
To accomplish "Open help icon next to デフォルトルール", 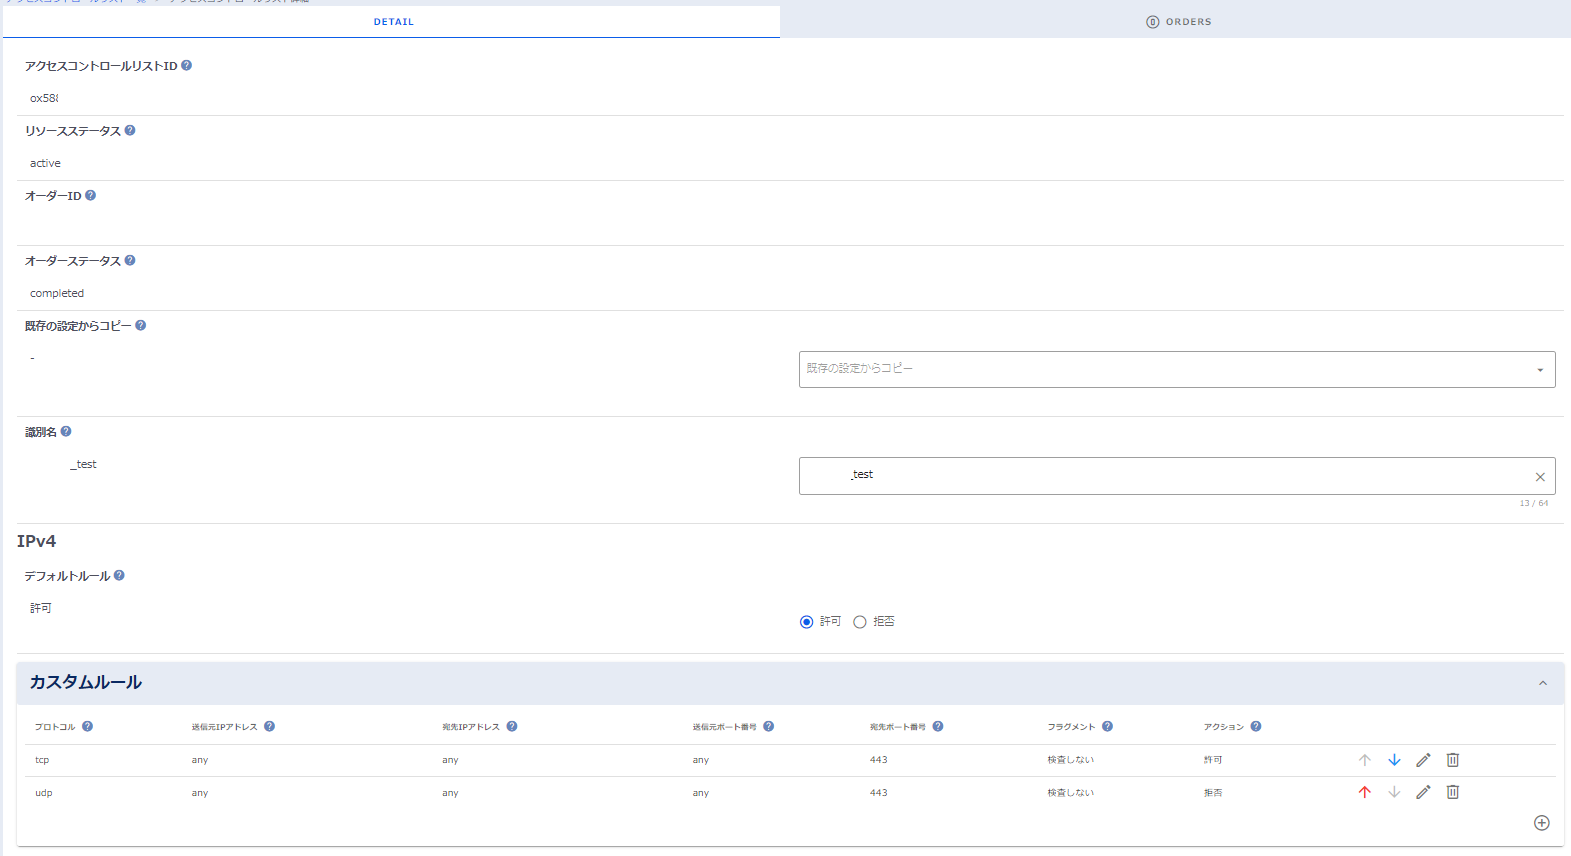I will (119, 576).
